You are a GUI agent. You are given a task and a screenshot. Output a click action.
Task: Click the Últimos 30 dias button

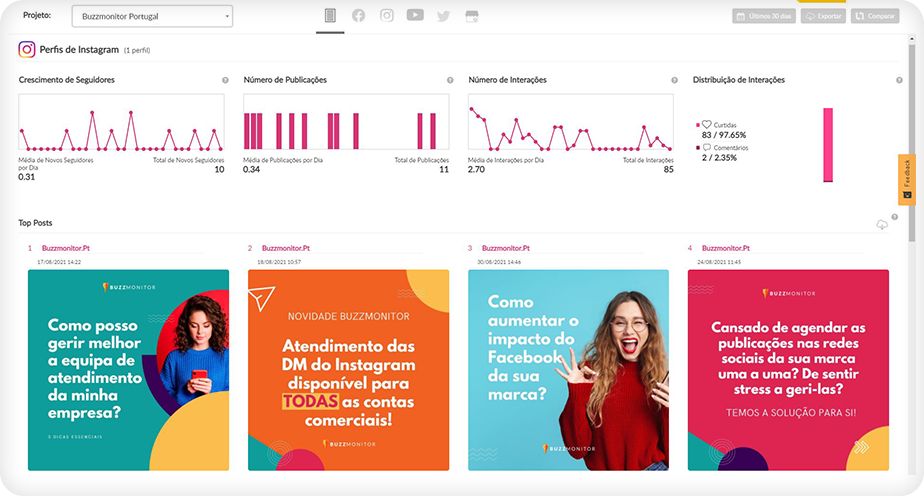click(764, 16)
